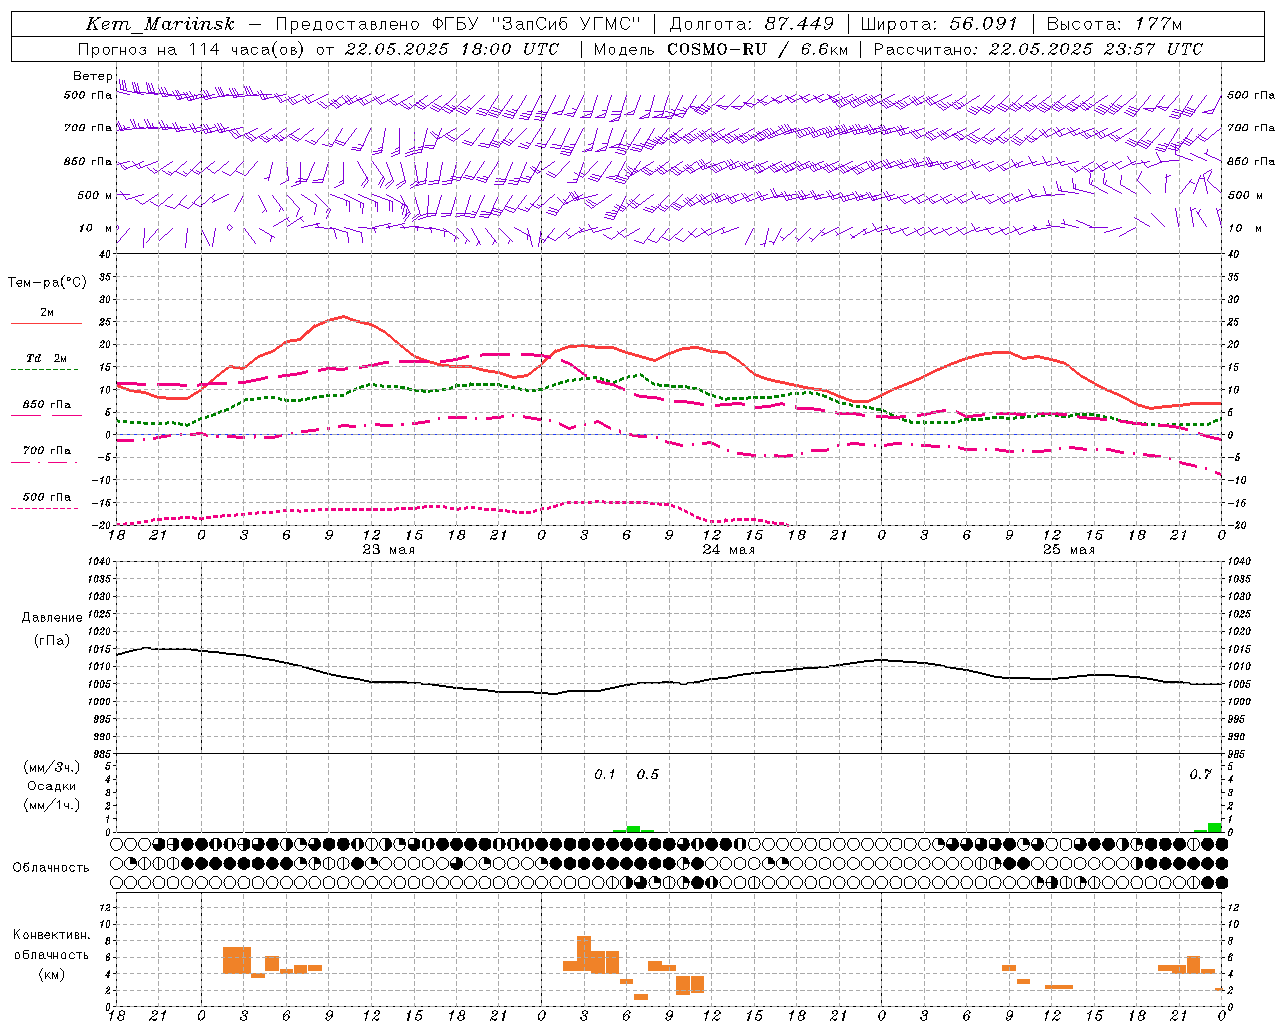This screenshot has width=1280, height=1024.
Task: Click the 23 мая date label
Action: [x=389, y=550]
